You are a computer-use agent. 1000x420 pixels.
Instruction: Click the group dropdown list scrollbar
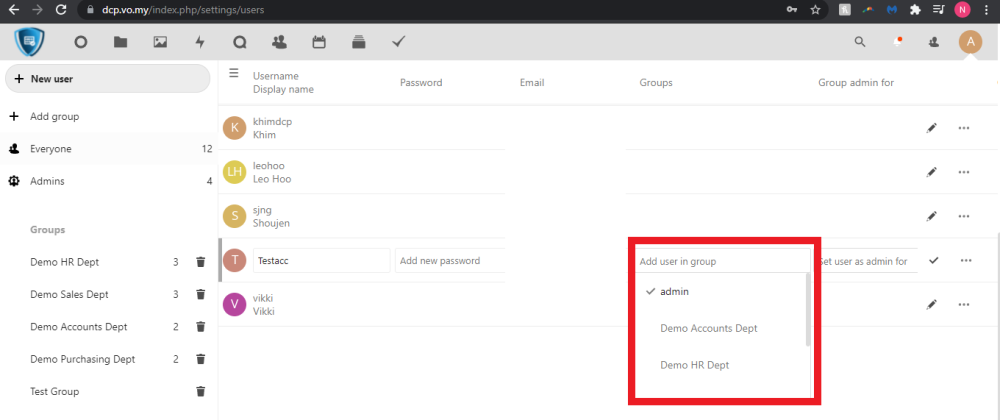tap(808, 310)
